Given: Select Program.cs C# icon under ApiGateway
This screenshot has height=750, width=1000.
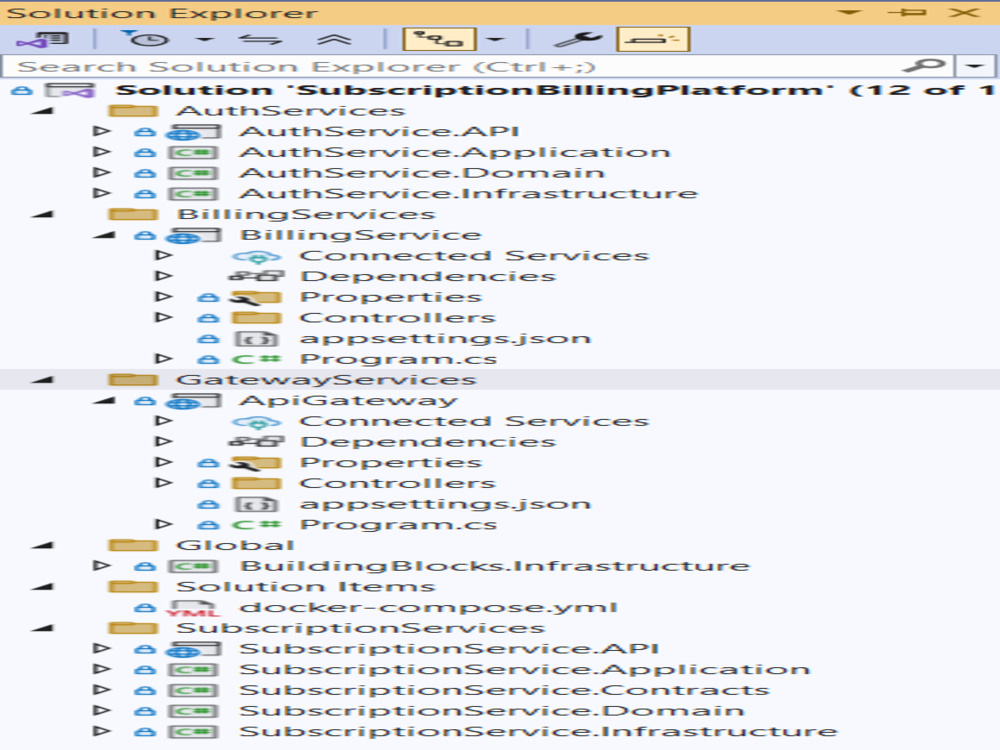Looking at the screenshot, I should (256, 525).
